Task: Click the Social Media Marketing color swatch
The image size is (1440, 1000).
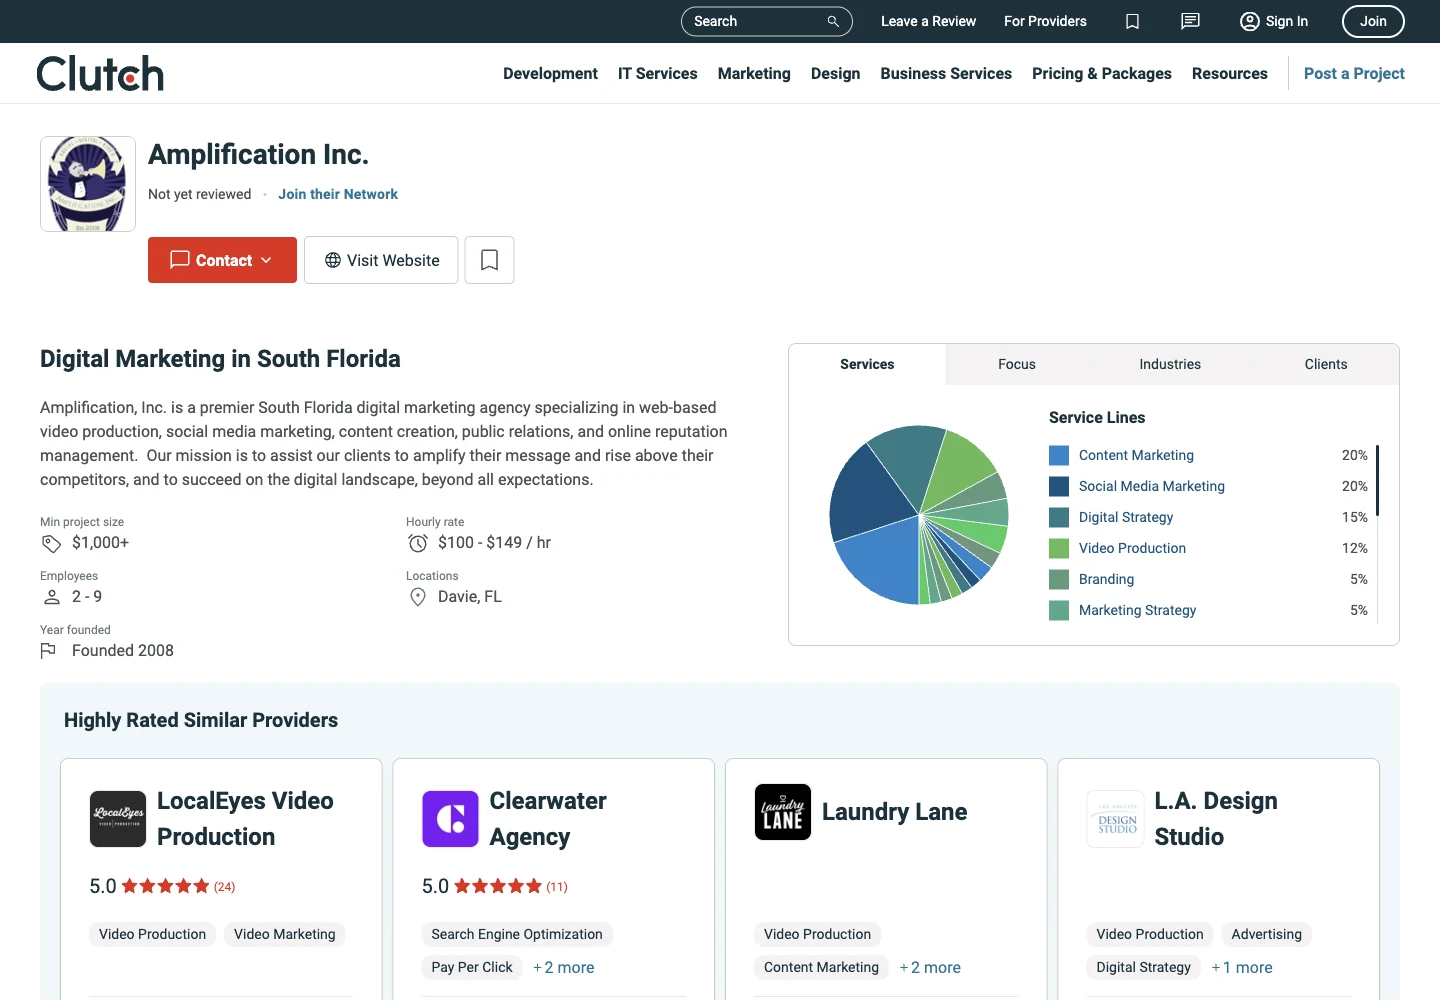Action: pos(1059,486)
